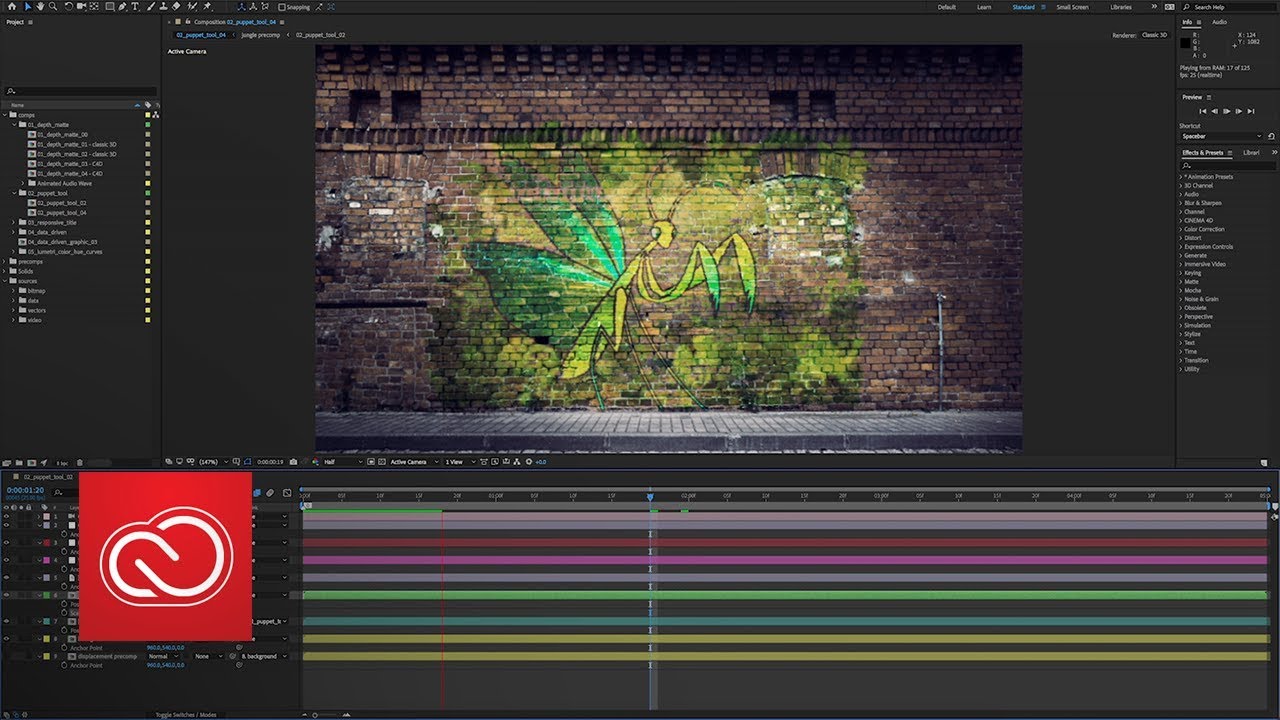Step to the previous frame
Screen dimensions: 1280x720
[1215, 111]
